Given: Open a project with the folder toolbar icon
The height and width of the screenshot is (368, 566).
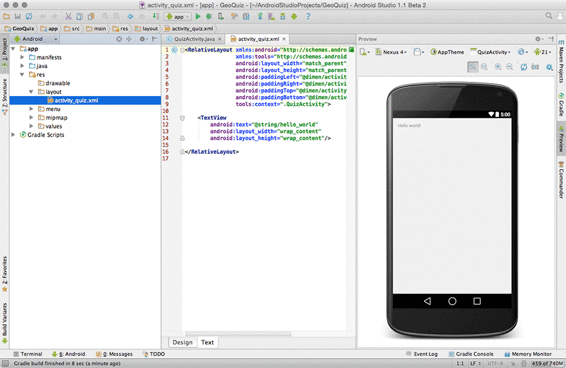Looking at the screenshot, I should [6, 16].
